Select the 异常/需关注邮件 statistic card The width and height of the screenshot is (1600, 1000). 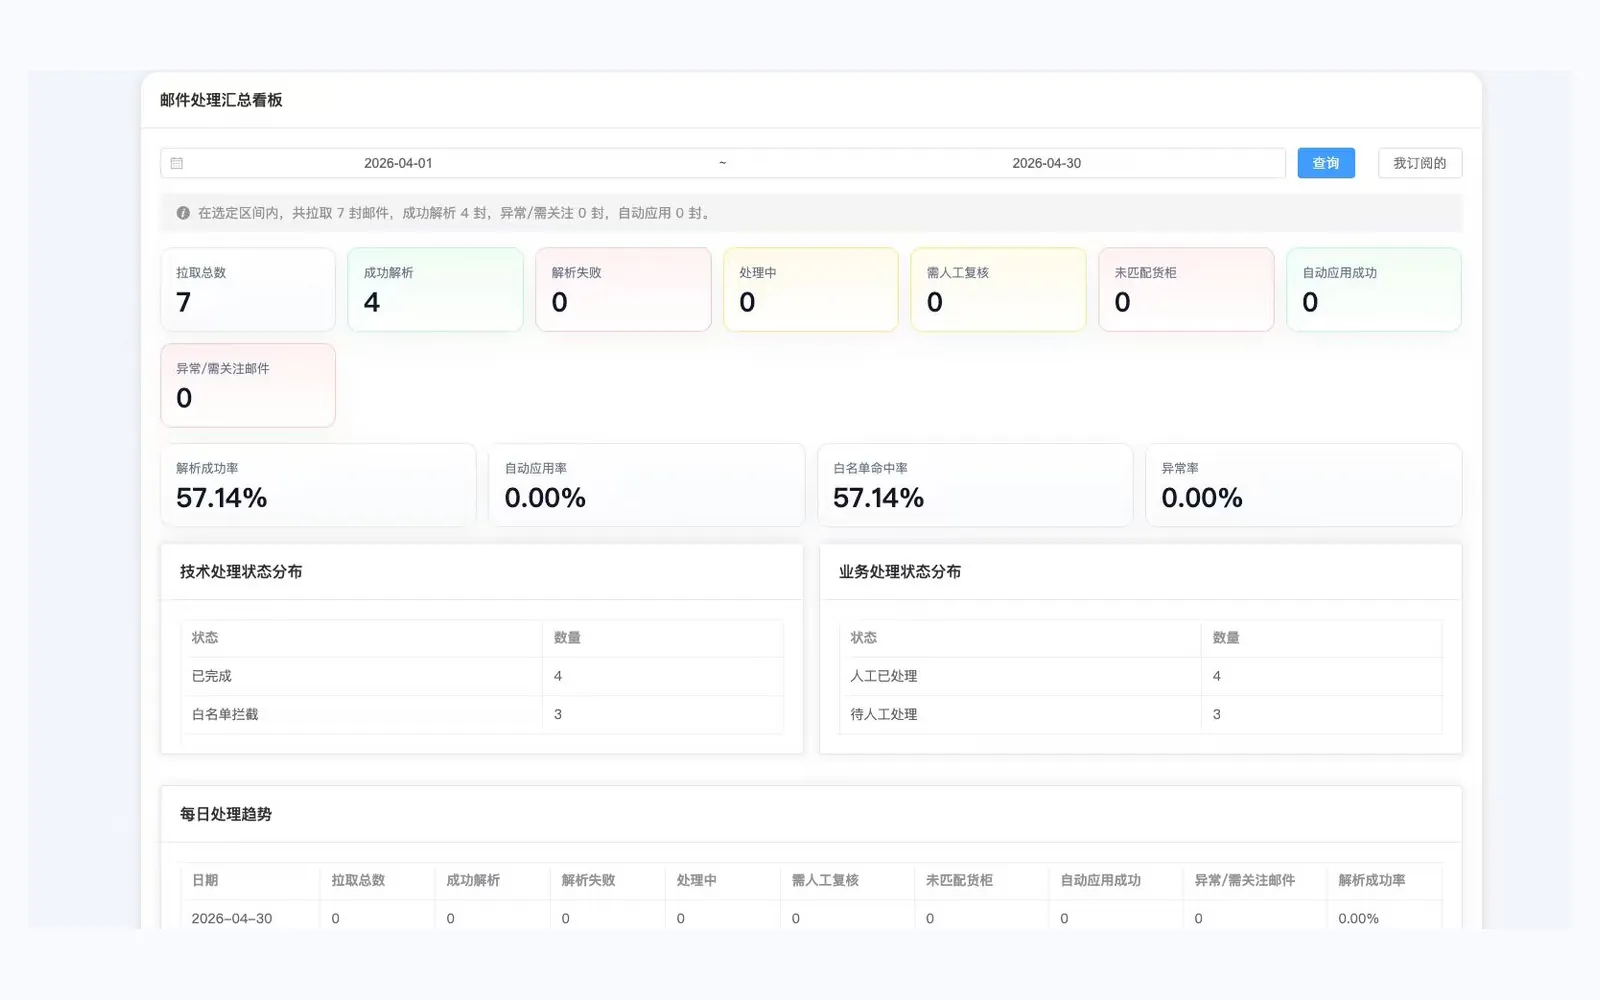click(248, 385)
